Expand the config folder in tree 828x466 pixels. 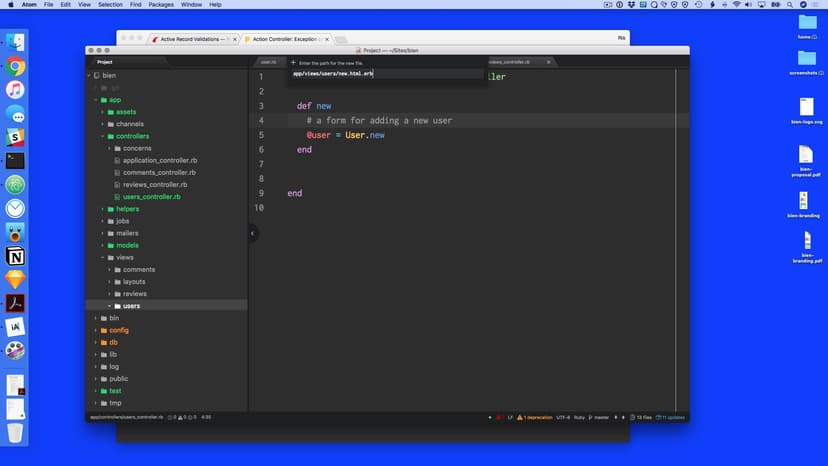click(118, 330)
